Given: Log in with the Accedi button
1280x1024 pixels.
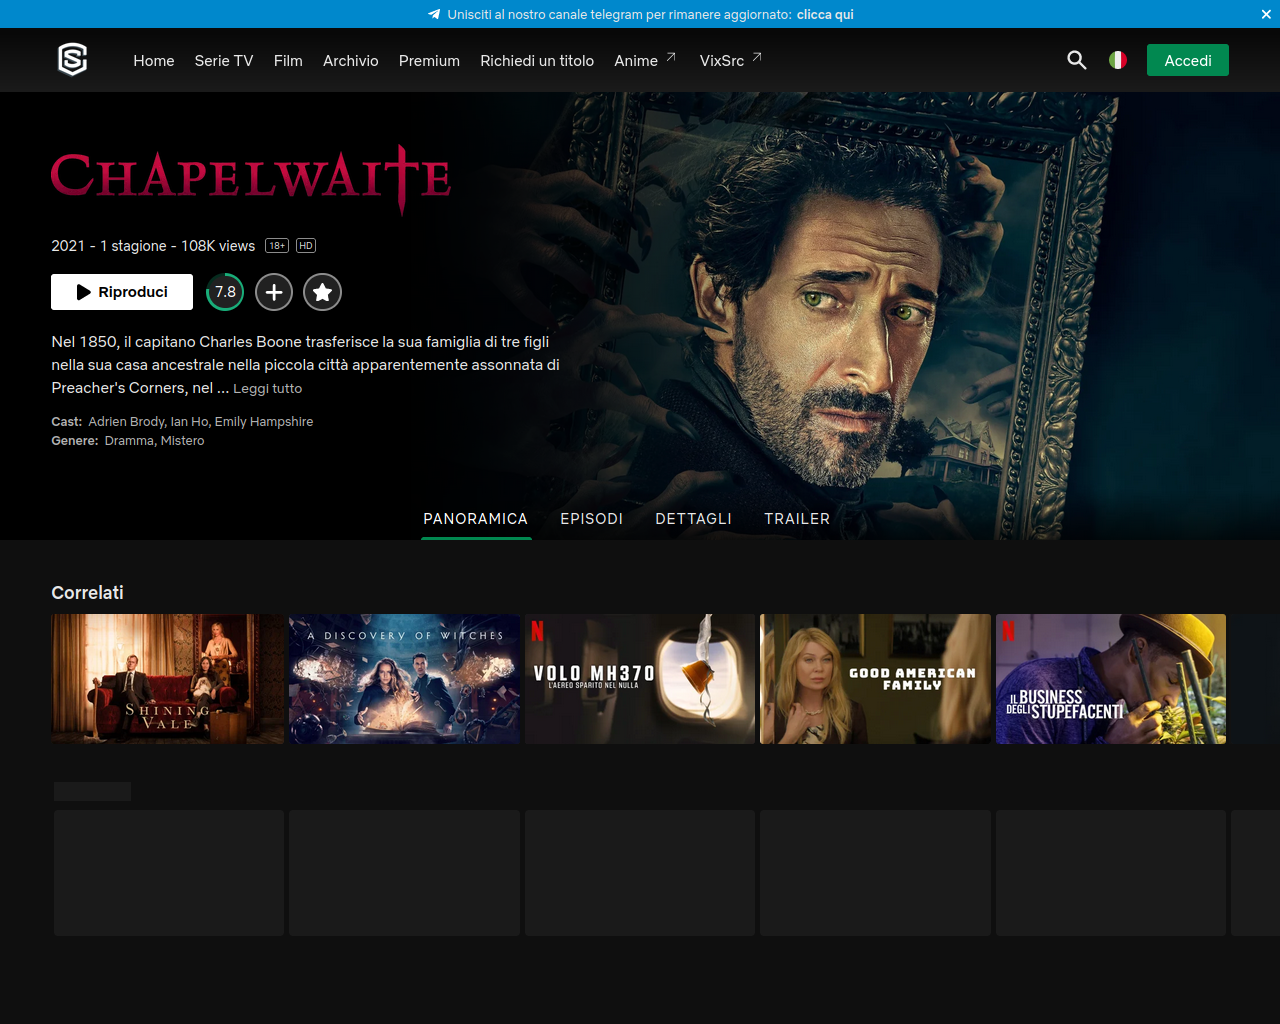Looking at the screenshot, I should coord(1188,60).
